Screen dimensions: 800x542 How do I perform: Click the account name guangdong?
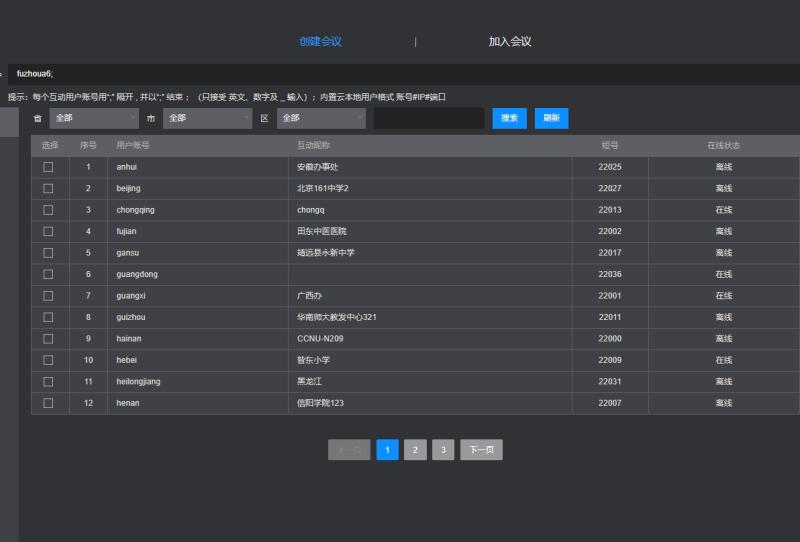tap(137, 274)
